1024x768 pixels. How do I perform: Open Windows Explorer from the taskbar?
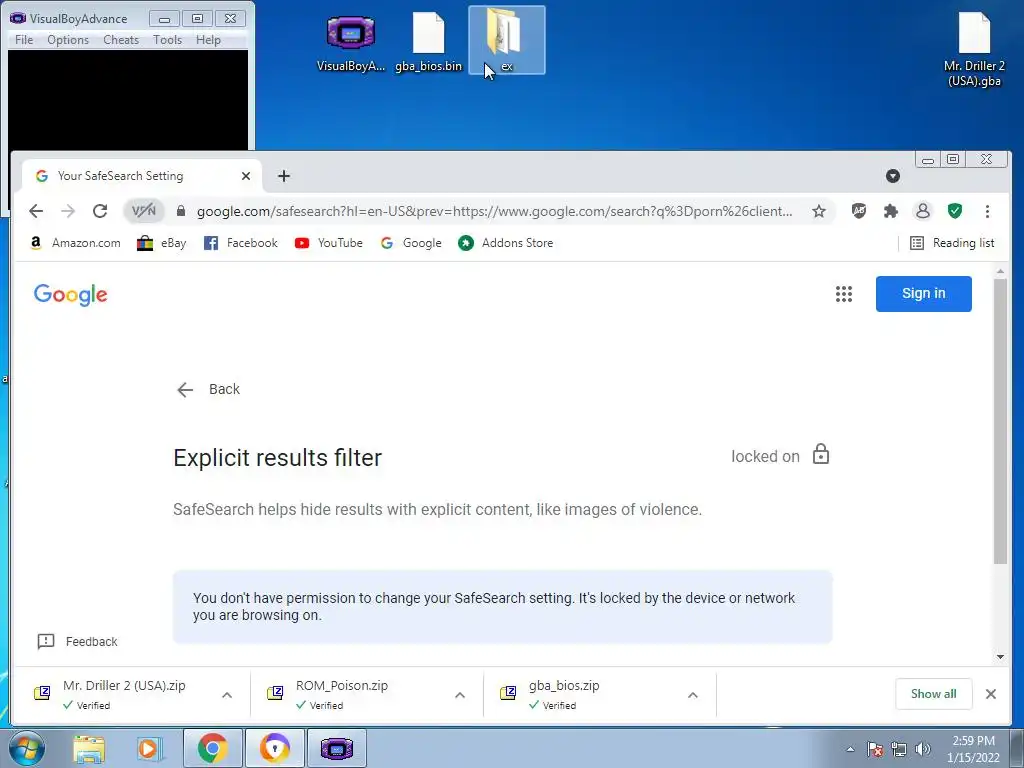click(89, 748)
